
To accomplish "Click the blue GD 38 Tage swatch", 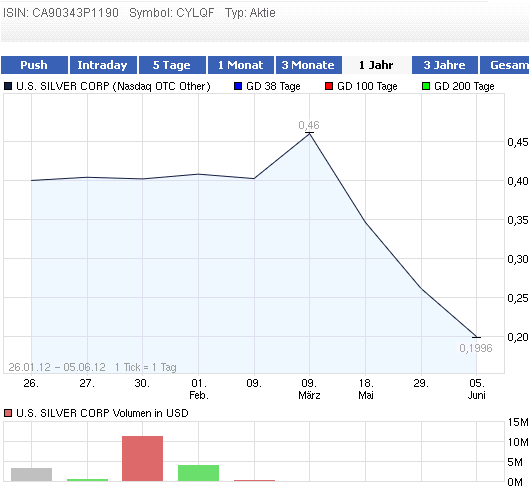I will click(x=238, y=86).
